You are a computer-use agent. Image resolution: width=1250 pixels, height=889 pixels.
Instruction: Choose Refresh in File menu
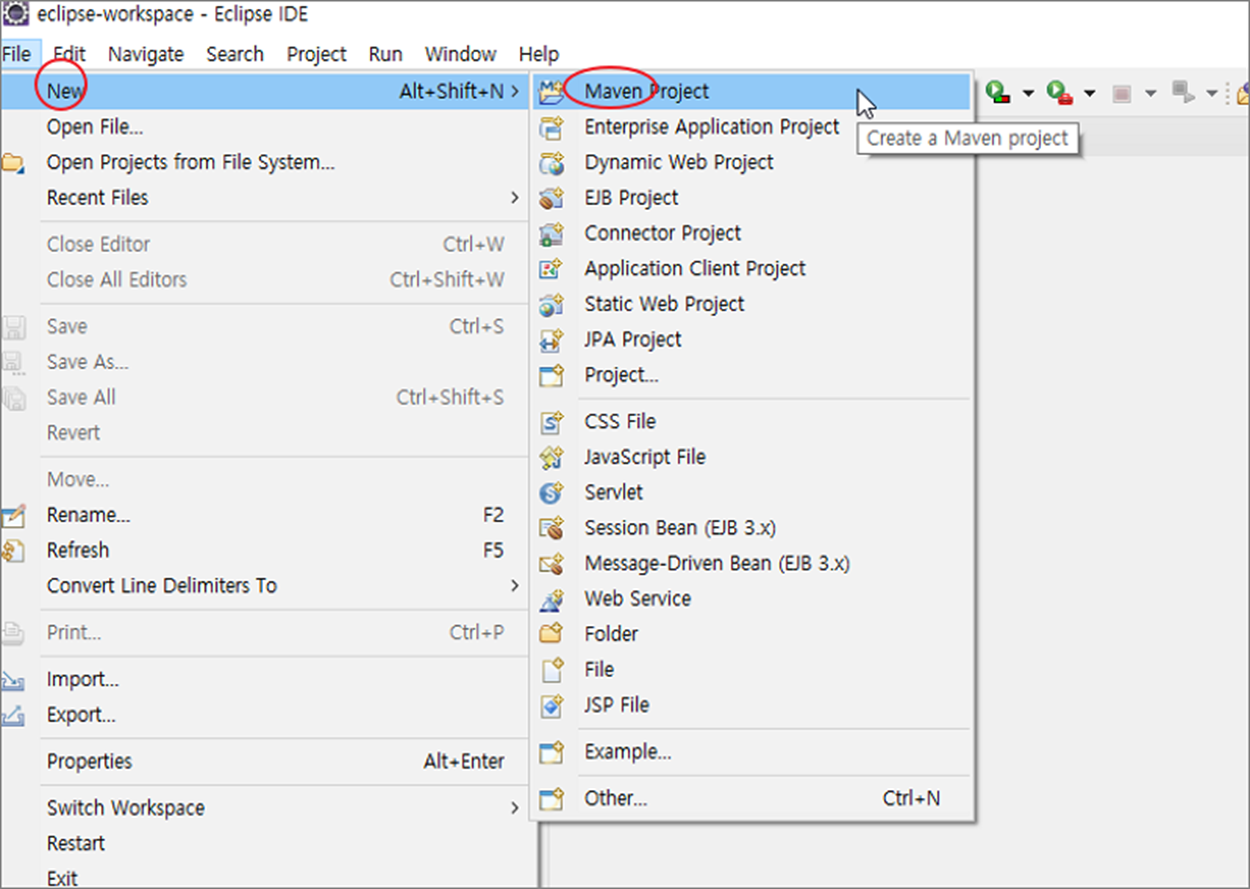click(x=78, y=551)
